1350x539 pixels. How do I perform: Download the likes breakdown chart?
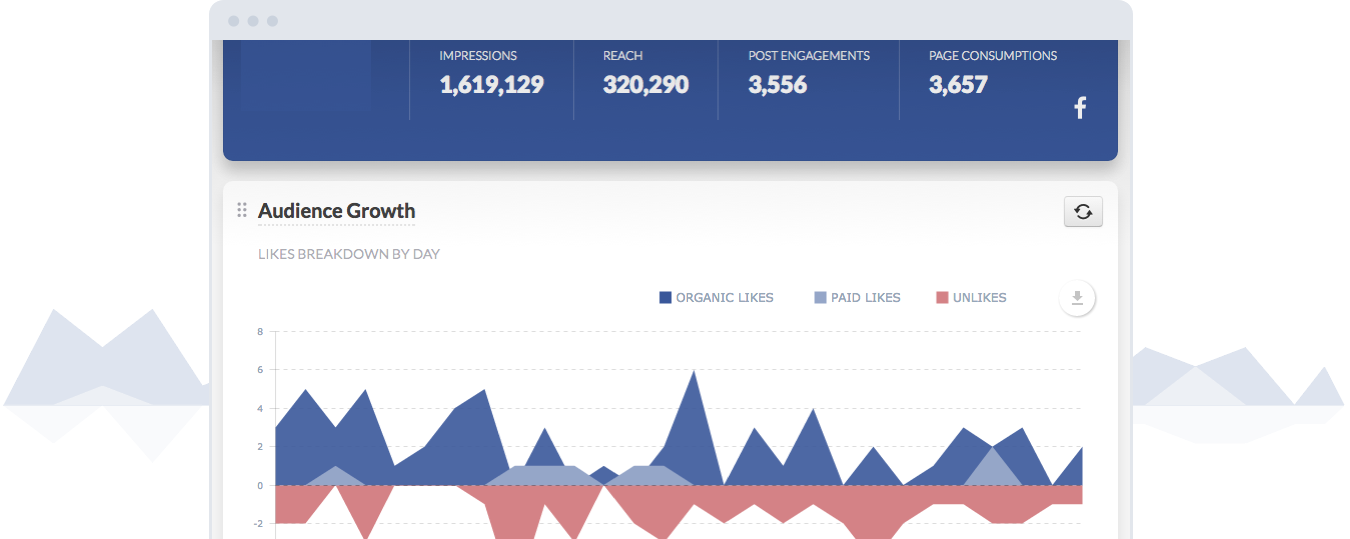(1077, 297)
